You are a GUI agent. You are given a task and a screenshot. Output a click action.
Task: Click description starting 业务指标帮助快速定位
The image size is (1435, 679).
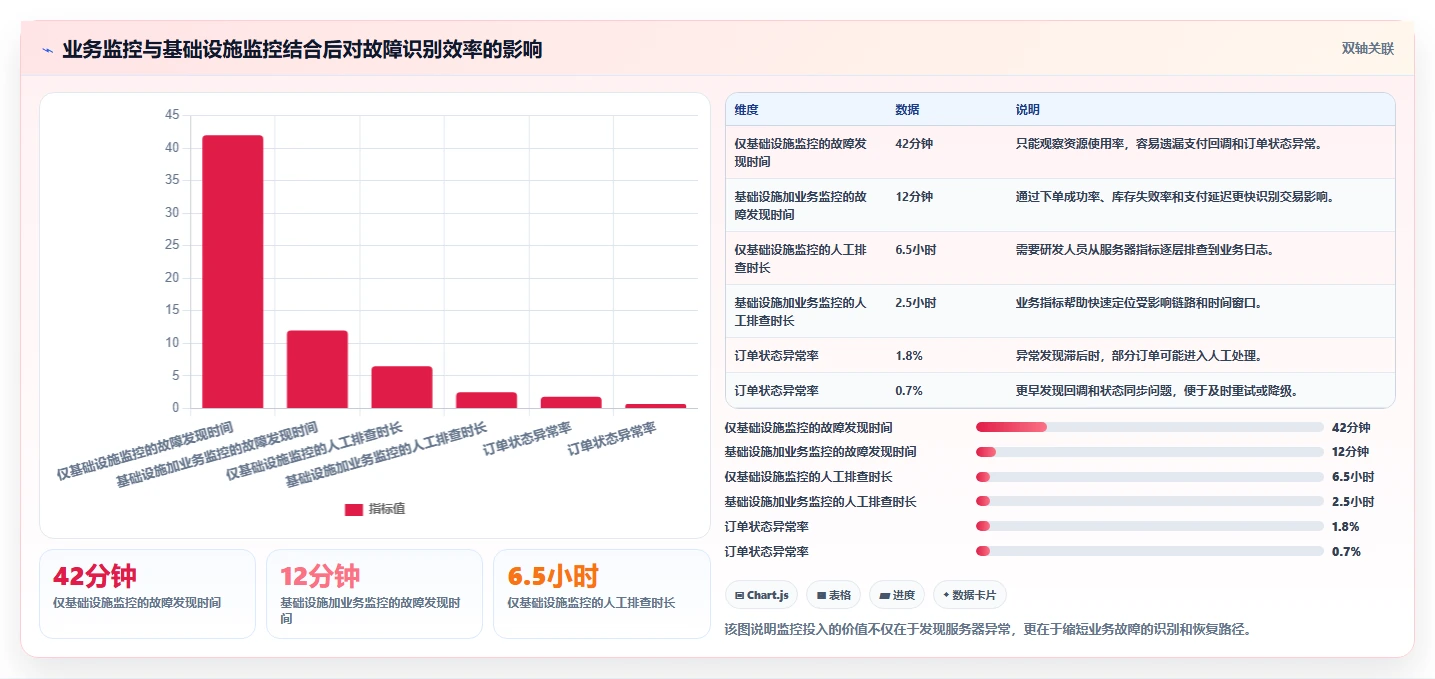click(x=1139, y=303)
